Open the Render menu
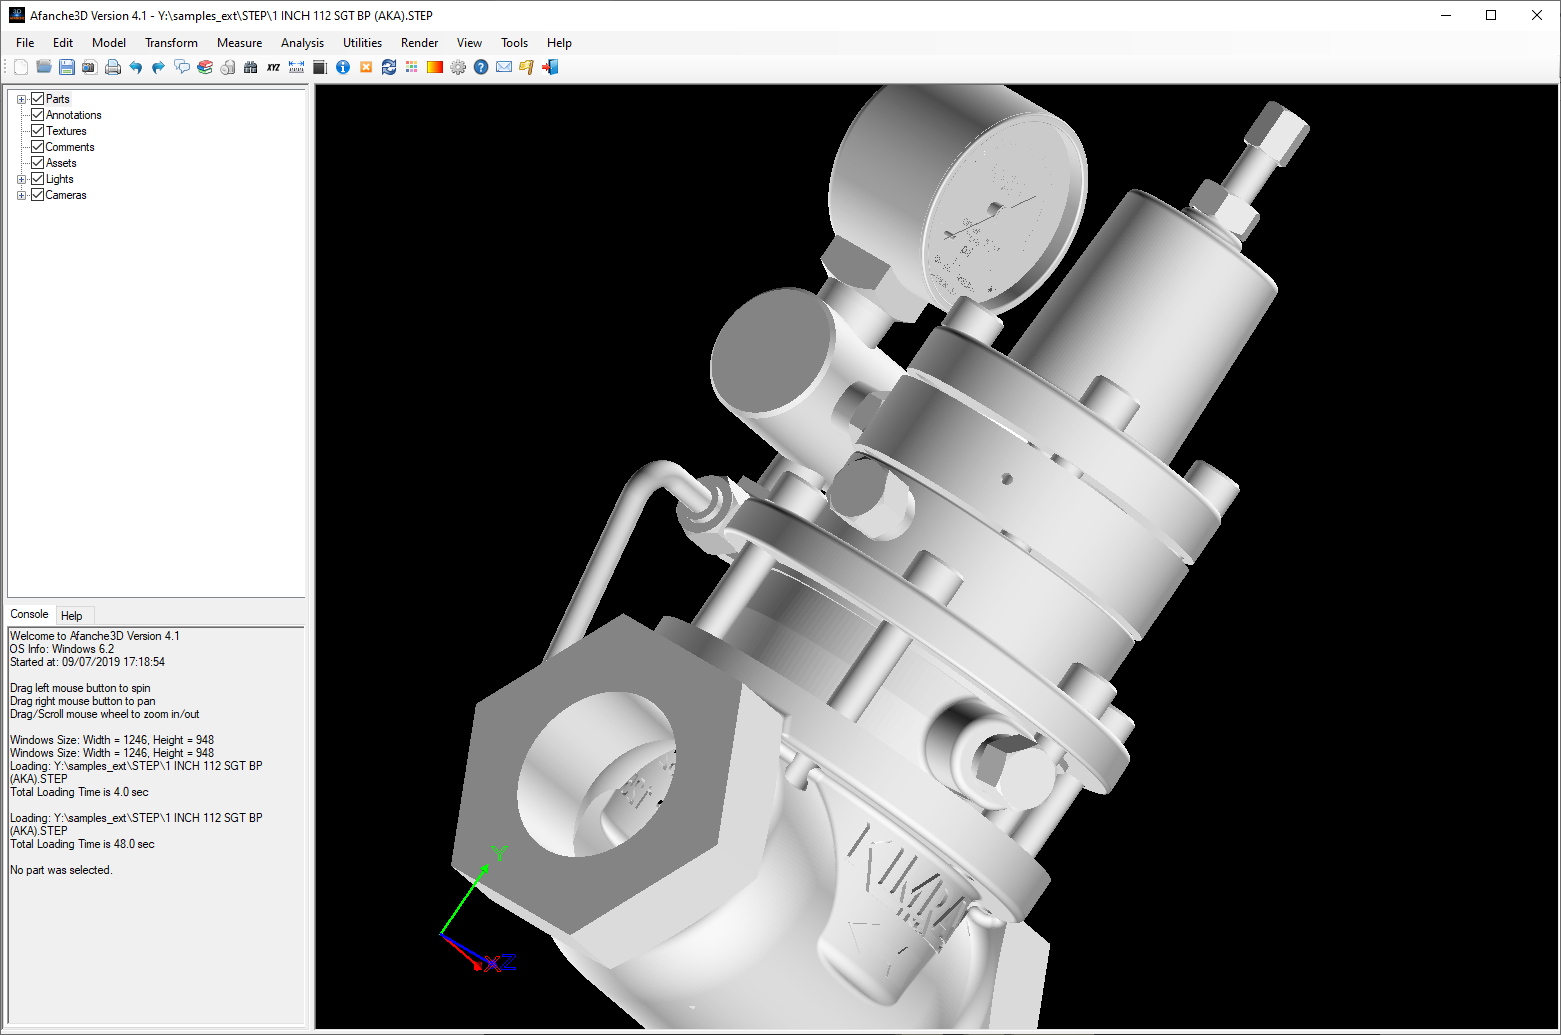Image resolution: width=1561 pixels, height=1035 pixels. click(419, 43)
